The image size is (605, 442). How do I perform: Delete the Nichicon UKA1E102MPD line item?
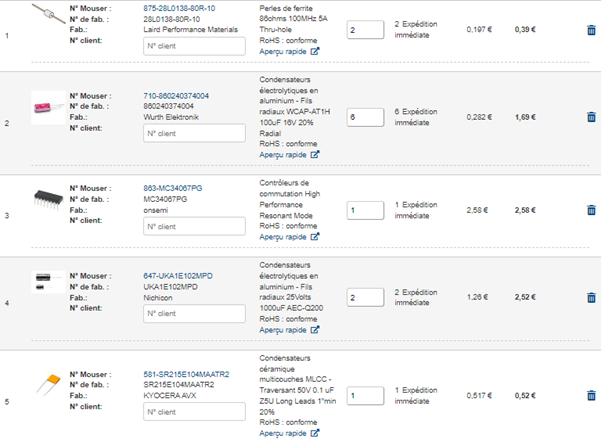coord(590,295)
